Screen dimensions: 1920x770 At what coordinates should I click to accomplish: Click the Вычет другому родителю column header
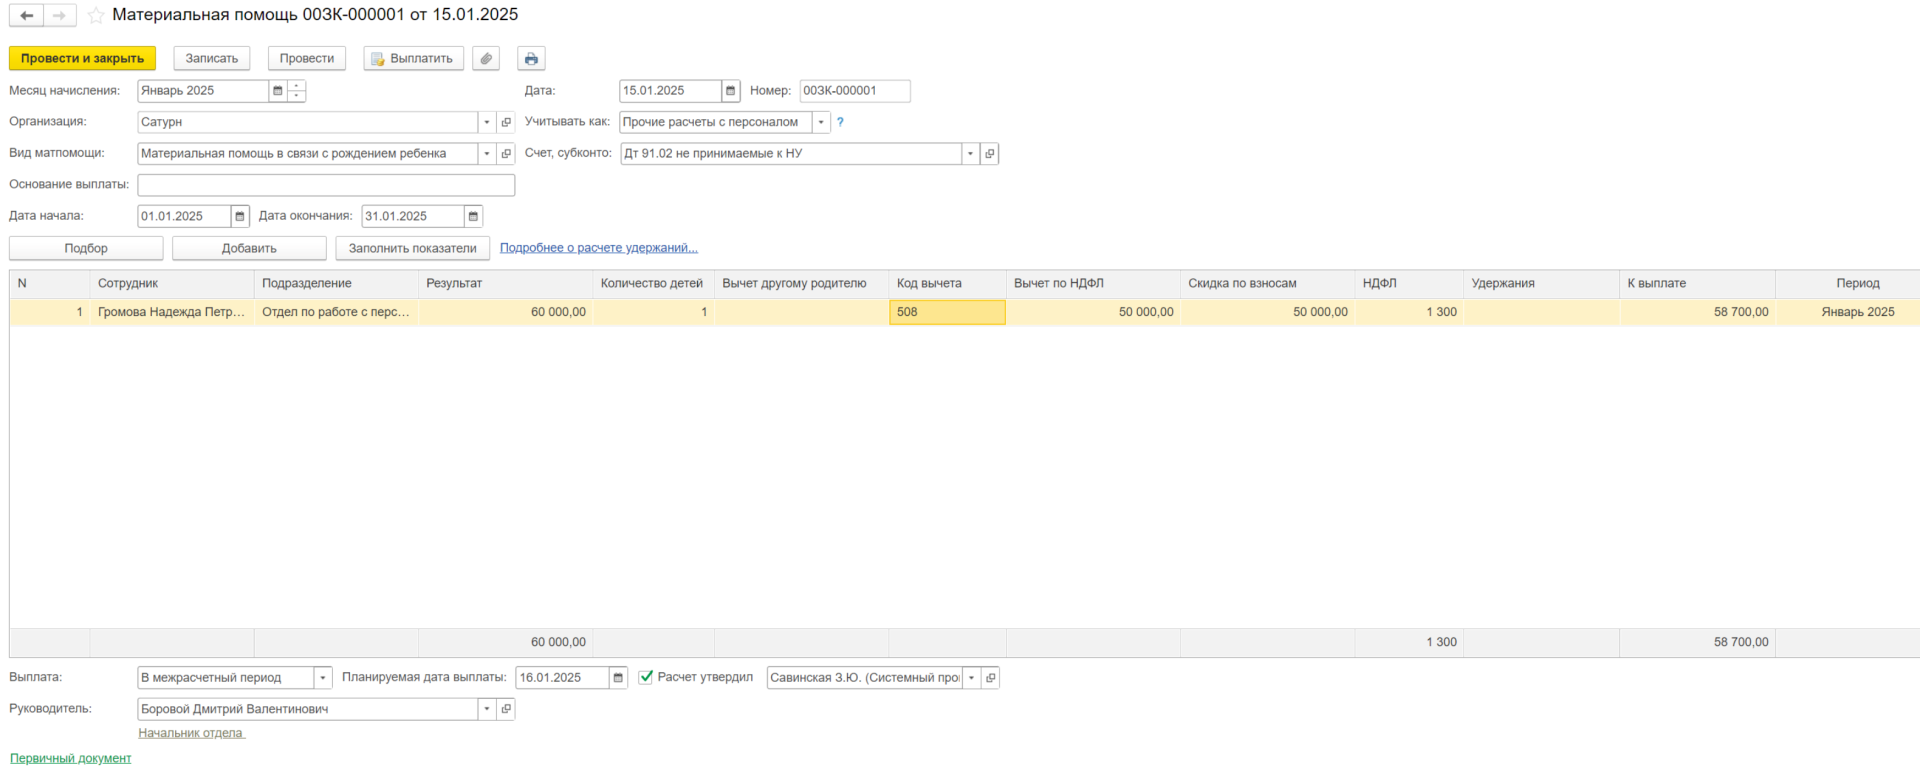[801, 283]
